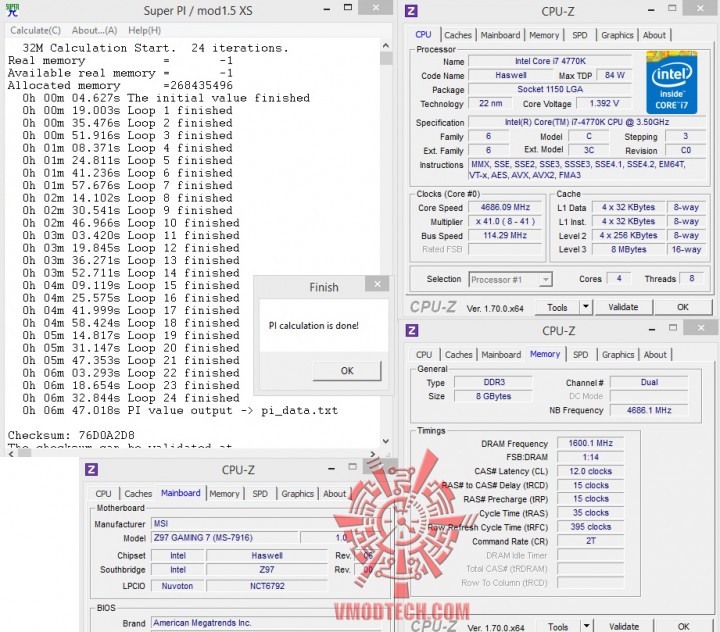
Task: Click Tools button in top CPU-Z window
Action: (x=557, y=307)
